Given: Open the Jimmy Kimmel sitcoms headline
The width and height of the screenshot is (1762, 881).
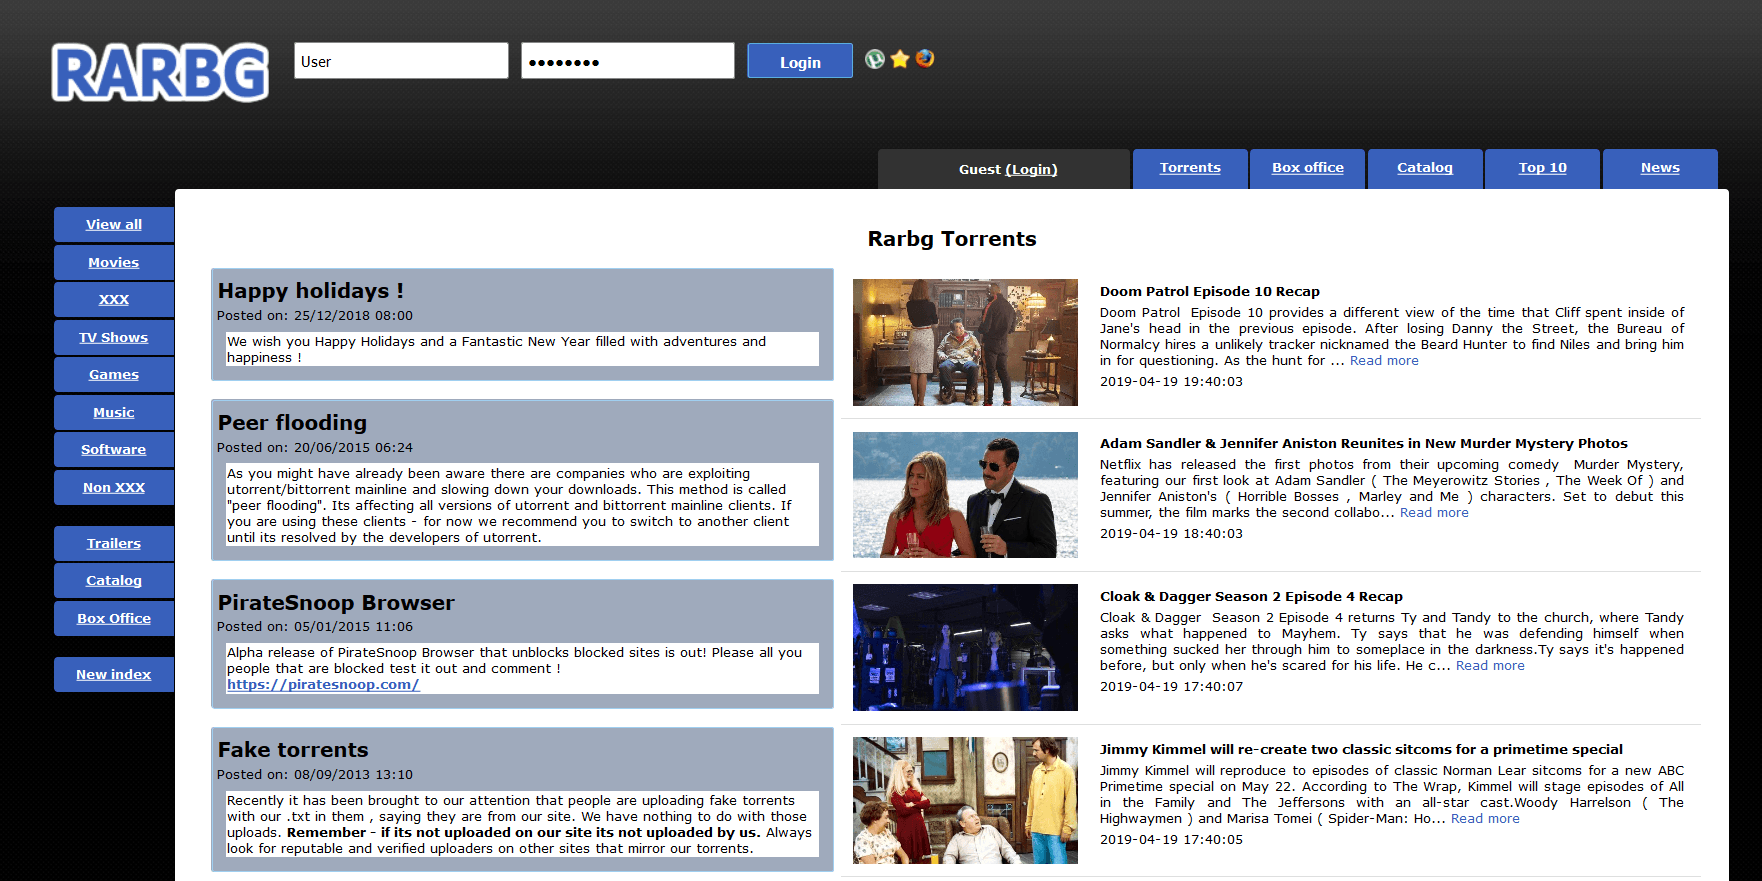Looking at the screenshot, I should pyautogui.click(x=1361, y=750).
